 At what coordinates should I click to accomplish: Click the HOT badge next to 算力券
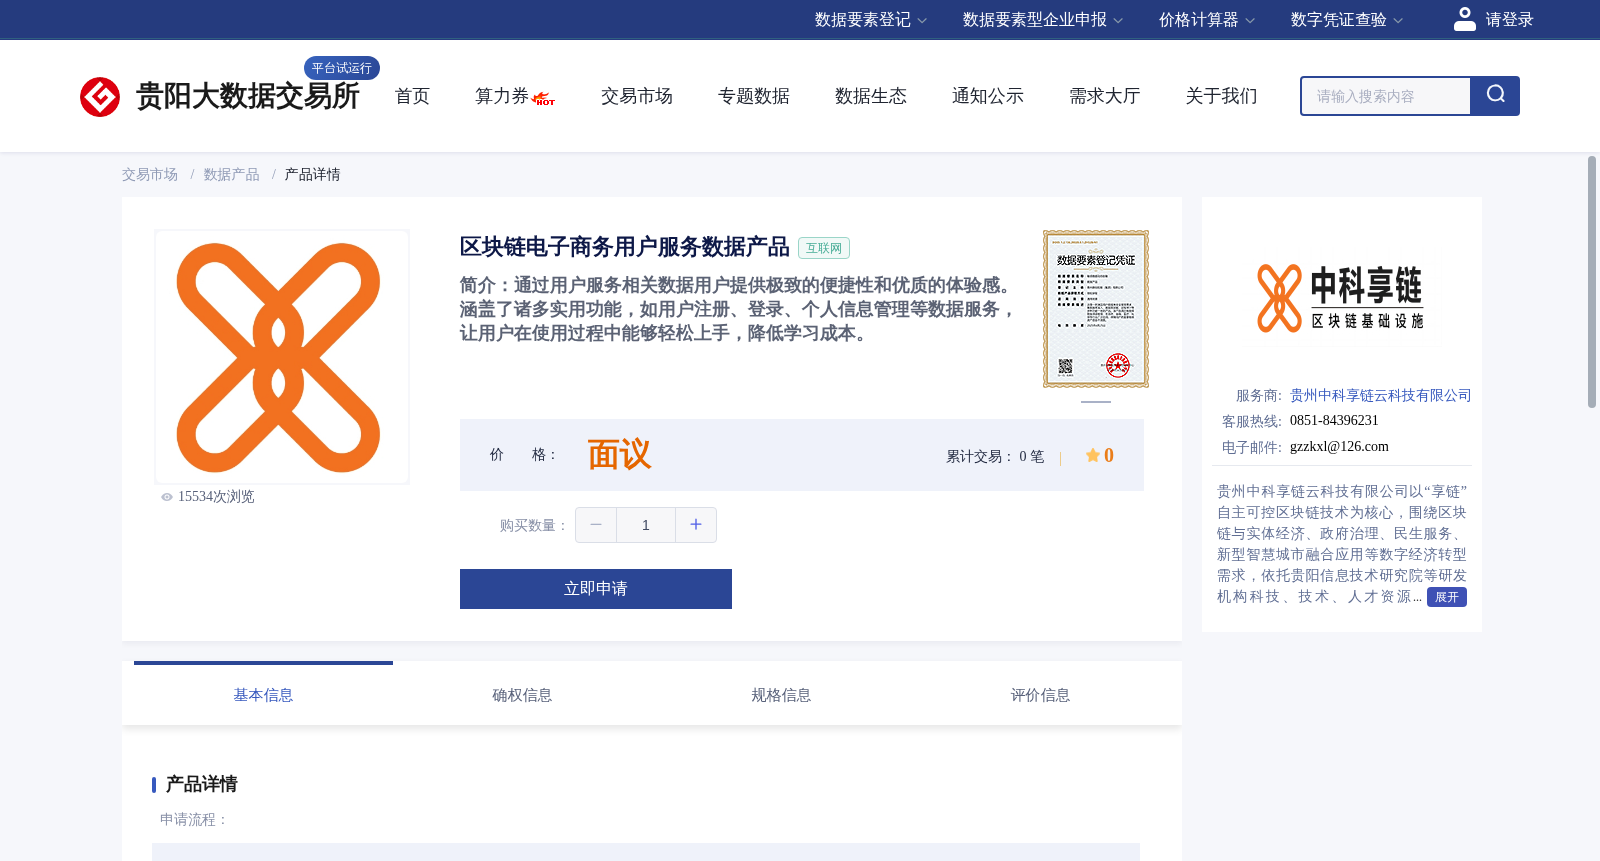[x=544, y=99]
